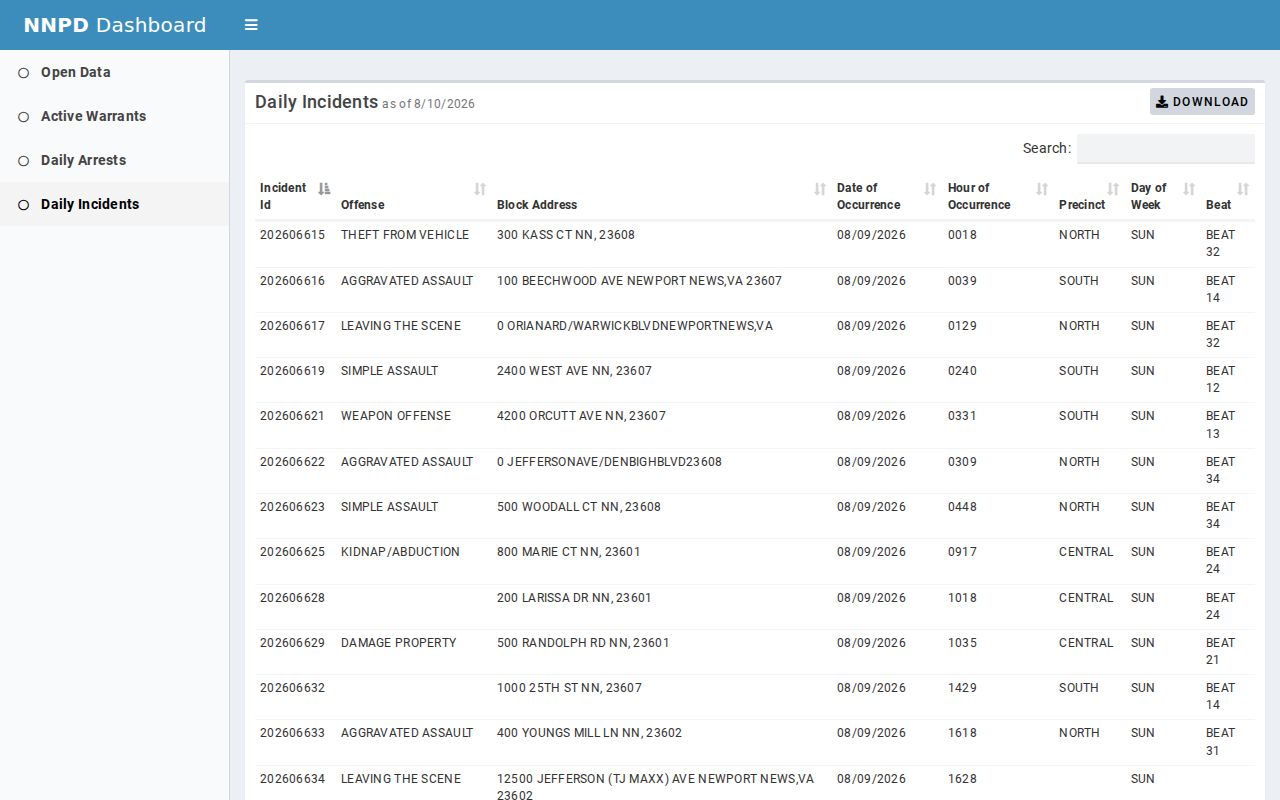This screenshot has width=1280, height=800.
Task: Click hour of occurrence 0331
Action: click(962, 416)
